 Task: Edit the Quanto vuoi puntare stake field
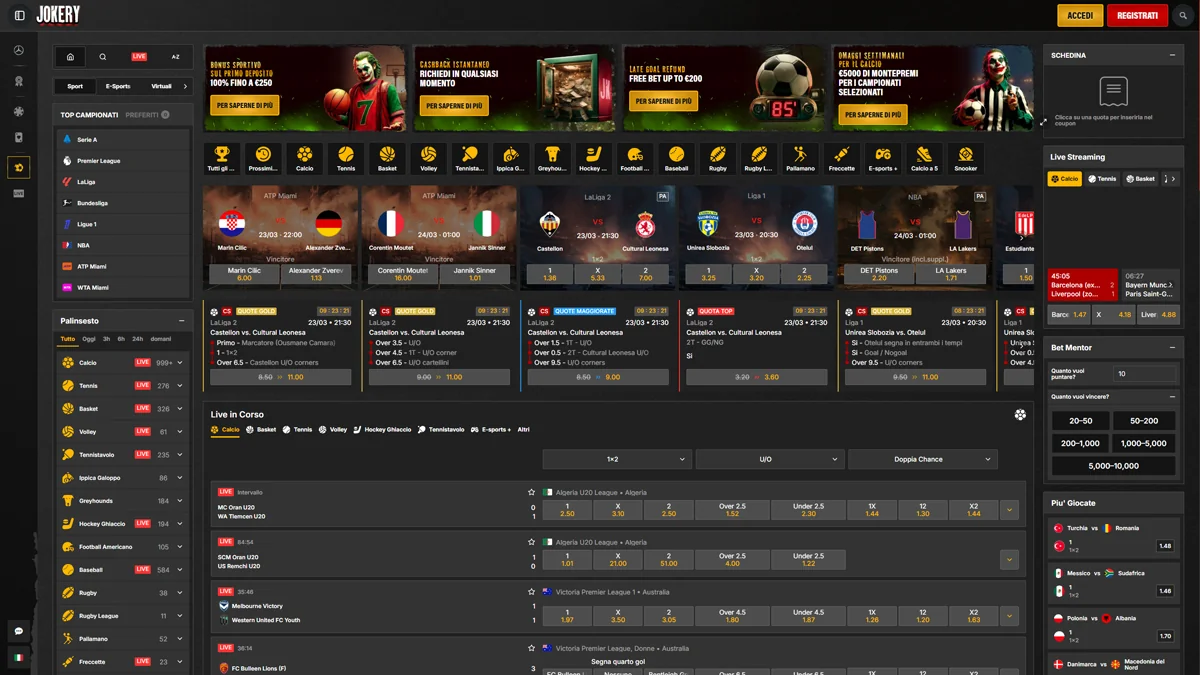(1144, 373)
